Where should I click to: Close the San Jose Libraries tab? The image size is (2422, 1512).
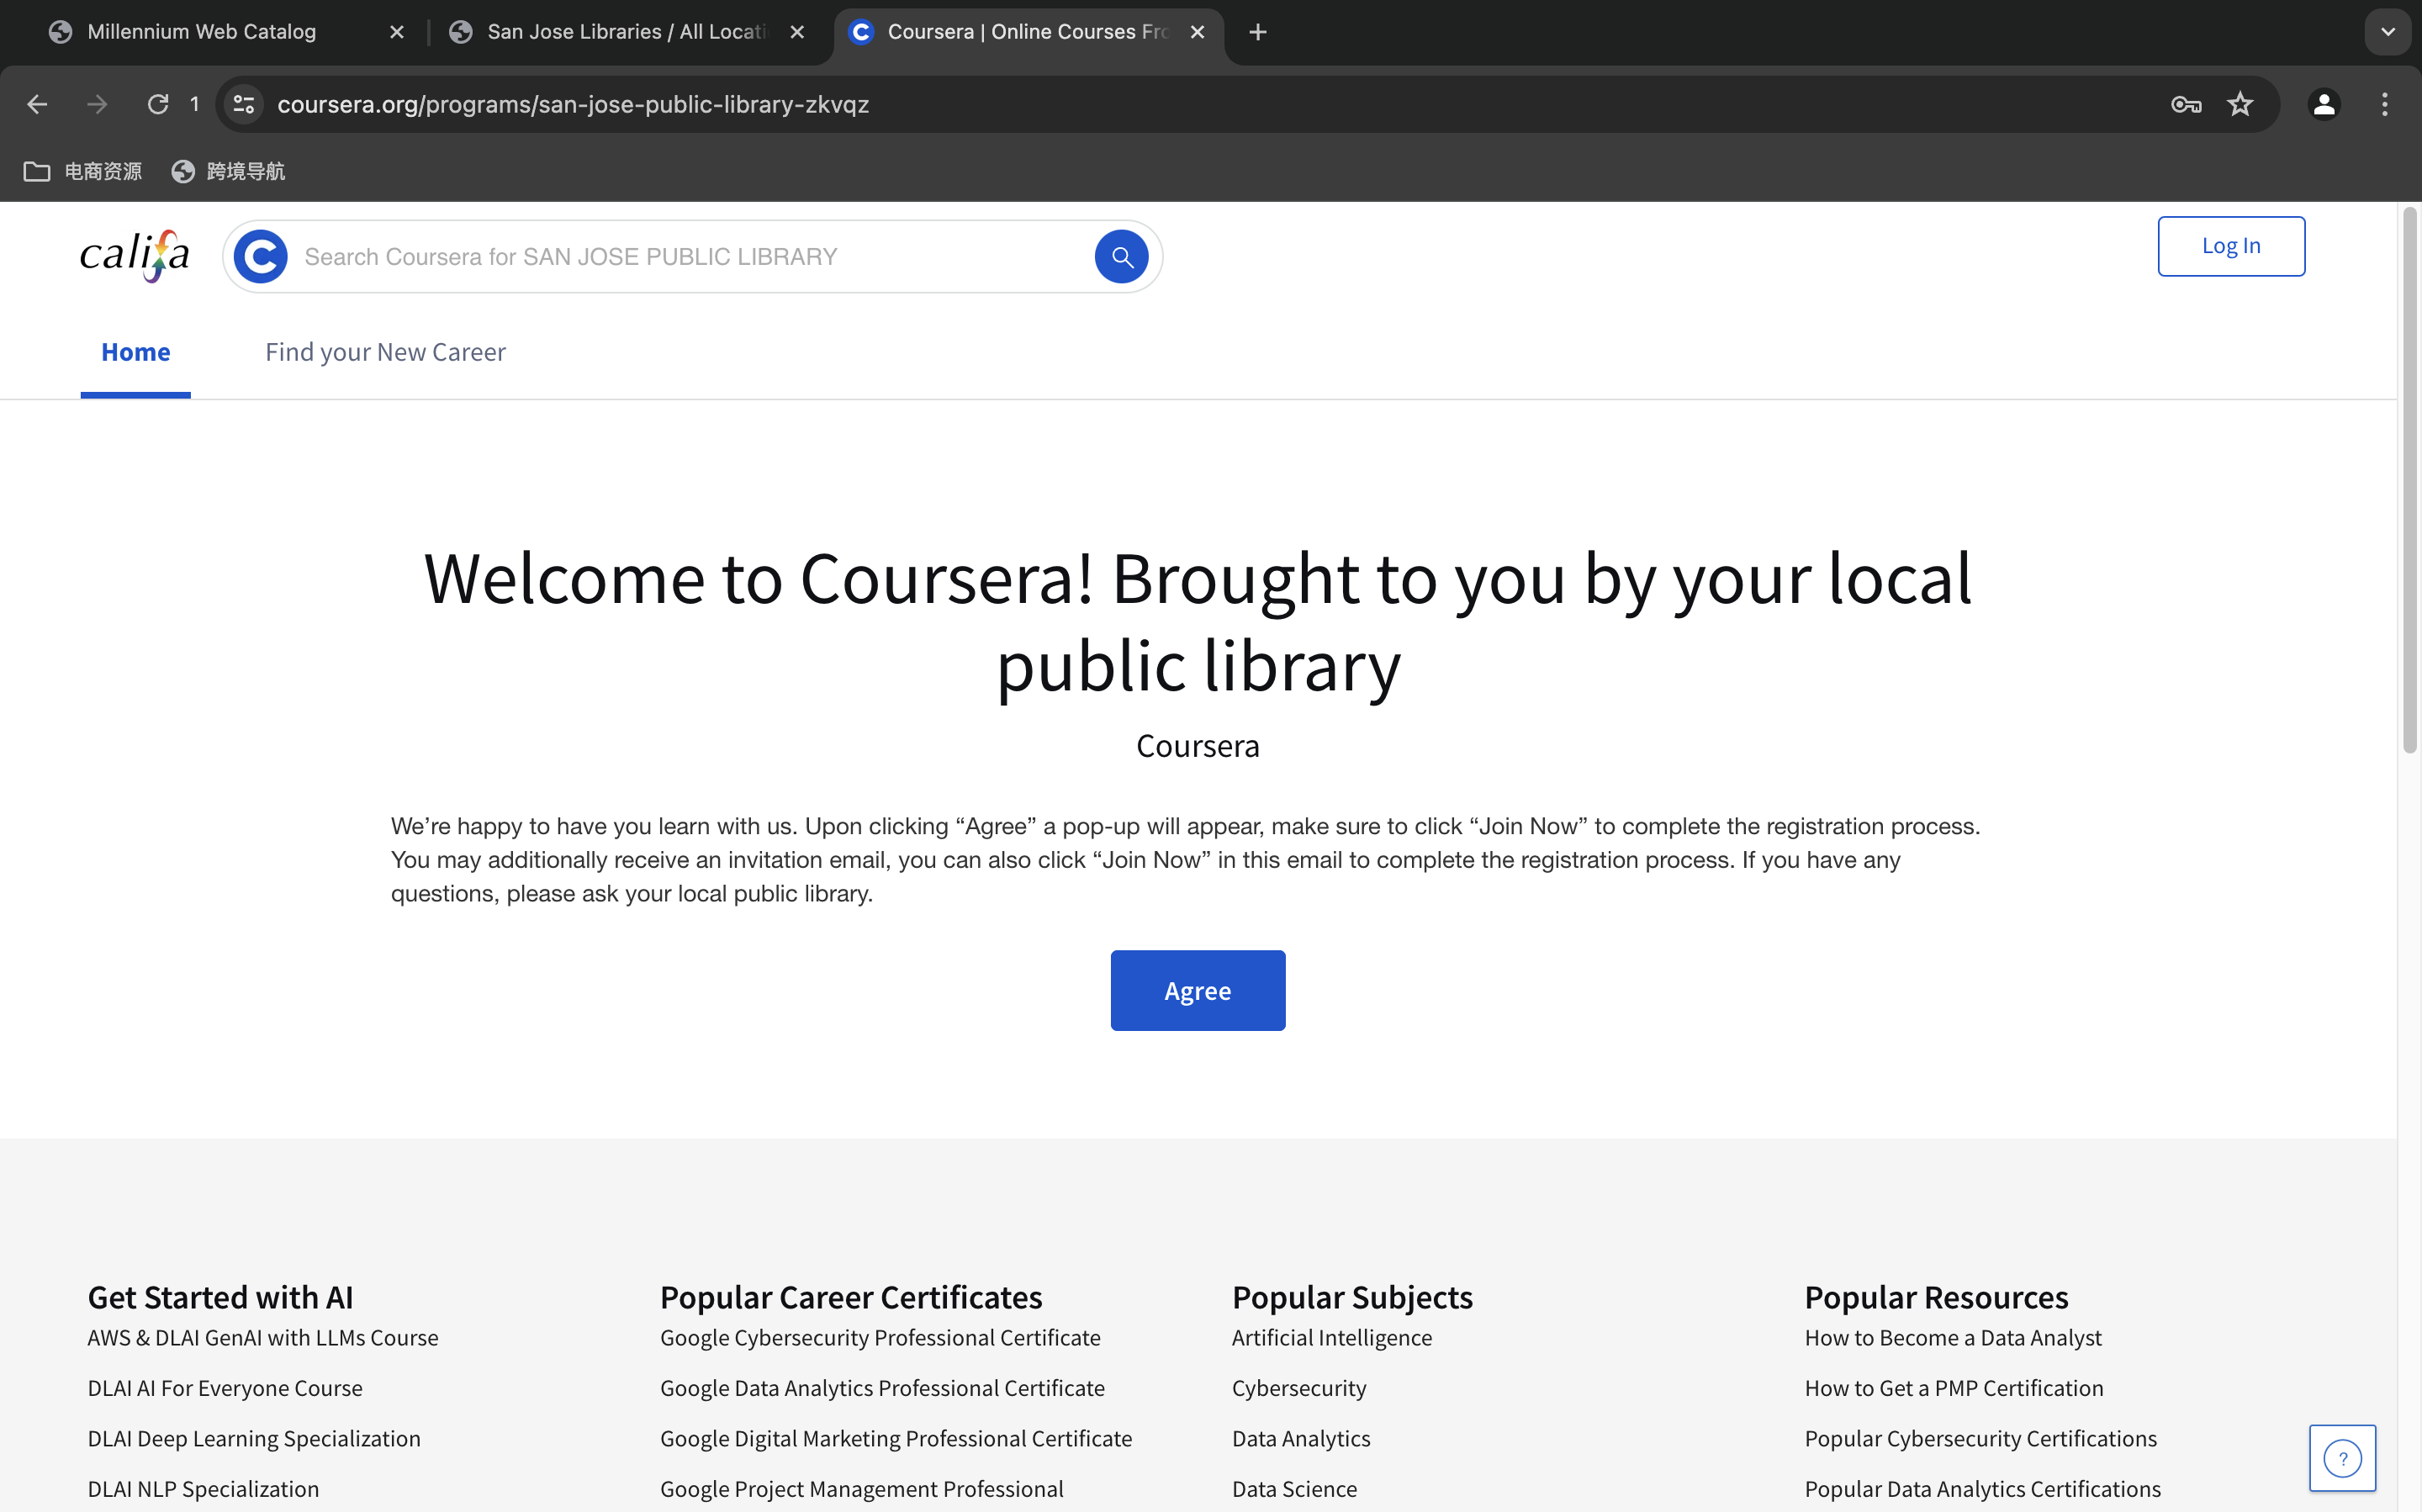click(797, 32)
